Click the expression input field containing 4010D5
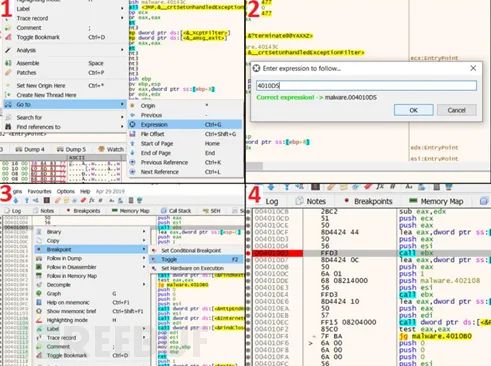This screenshot has height=366, width=491. 366,86
